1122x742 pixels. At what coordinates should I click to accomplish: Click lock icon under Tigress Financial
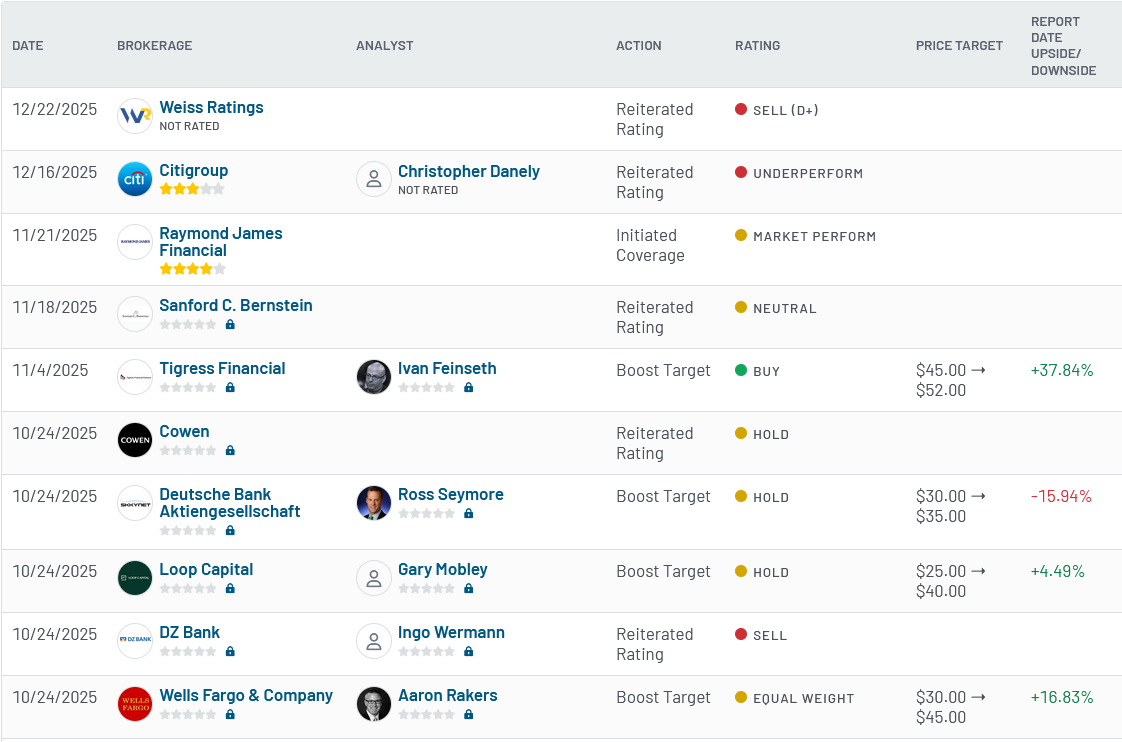point(230,387)
